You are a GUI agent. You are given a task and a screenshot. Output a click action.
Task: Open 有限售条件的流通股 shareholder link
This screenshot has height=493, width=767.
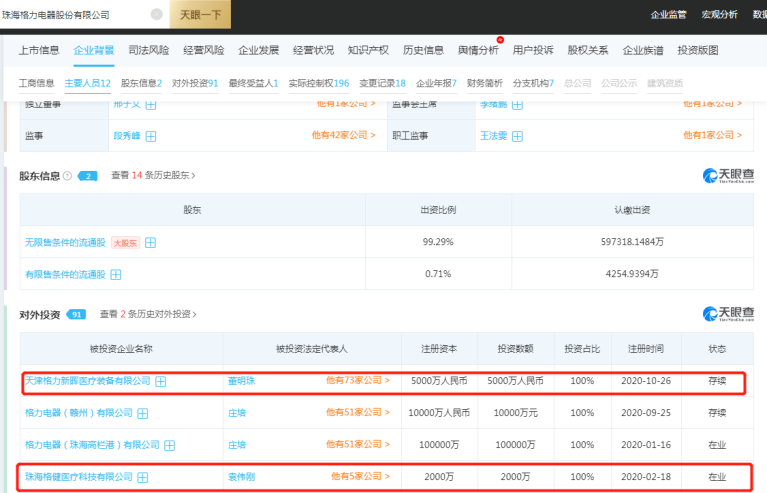tap(65, 274)
